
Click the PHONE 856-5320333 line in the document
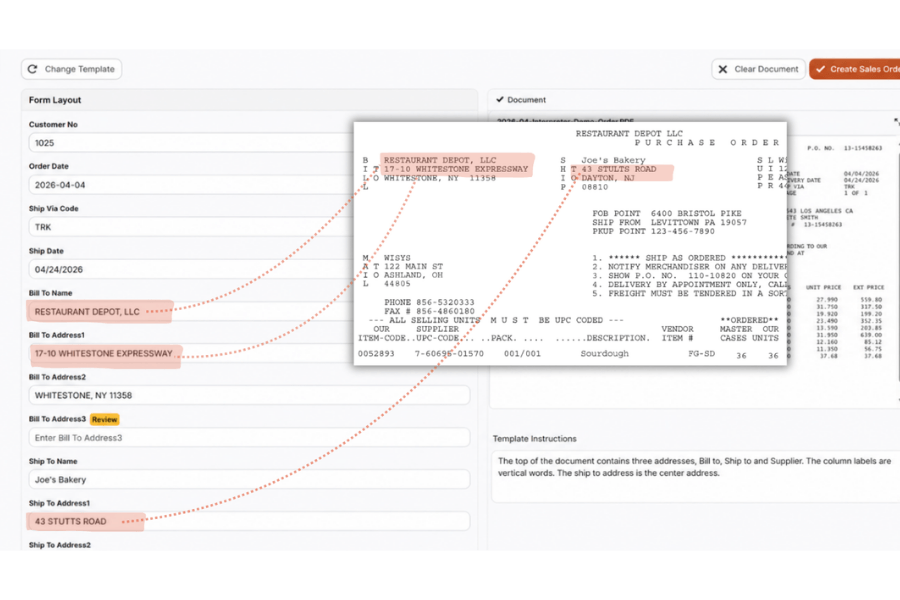pos(429,302)
